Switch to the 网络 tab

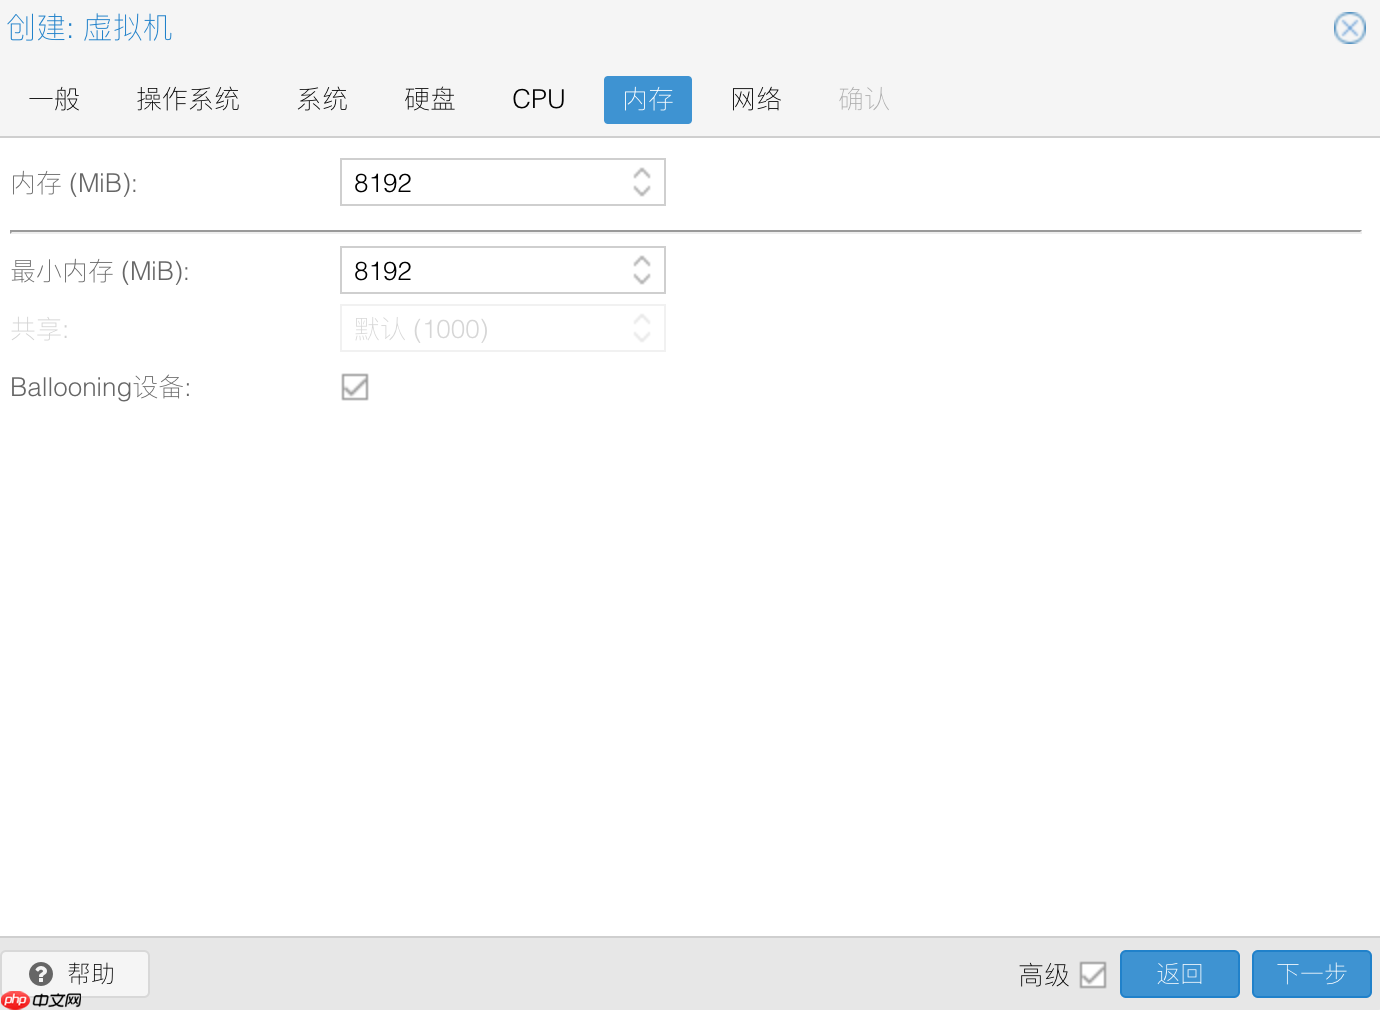tap(756, 99)
